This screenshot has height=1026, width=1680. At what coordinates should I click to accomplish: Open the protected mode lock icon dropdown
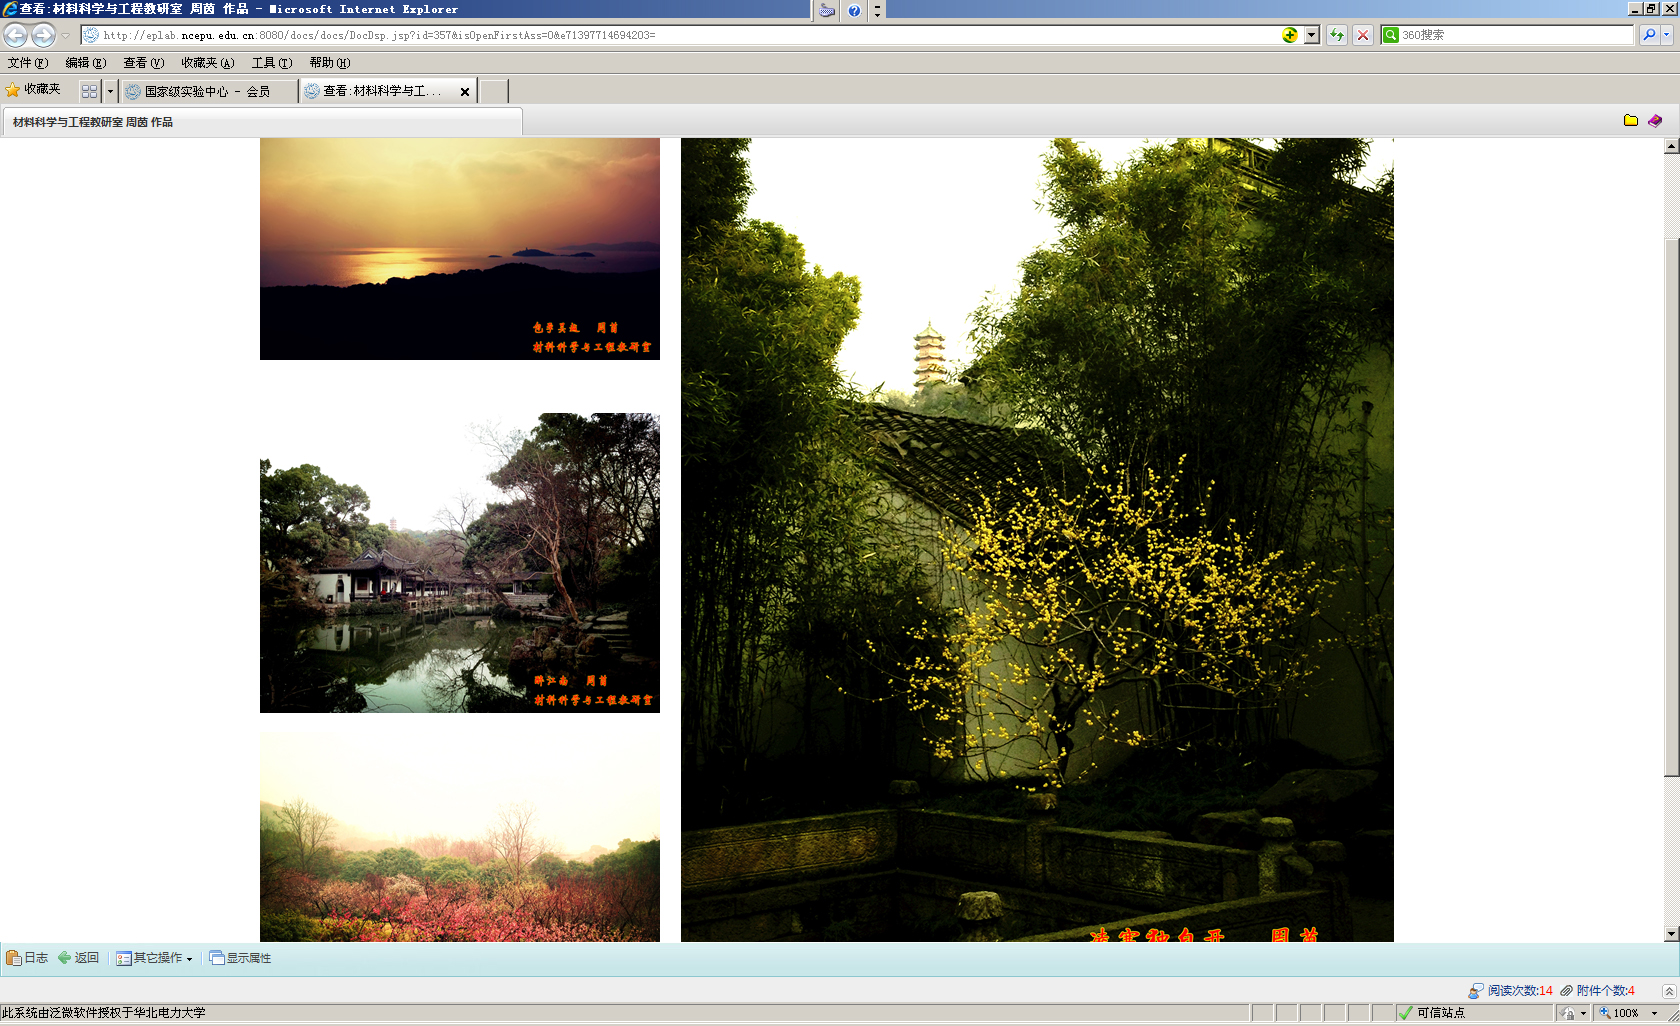(x=1574, y=1013)
